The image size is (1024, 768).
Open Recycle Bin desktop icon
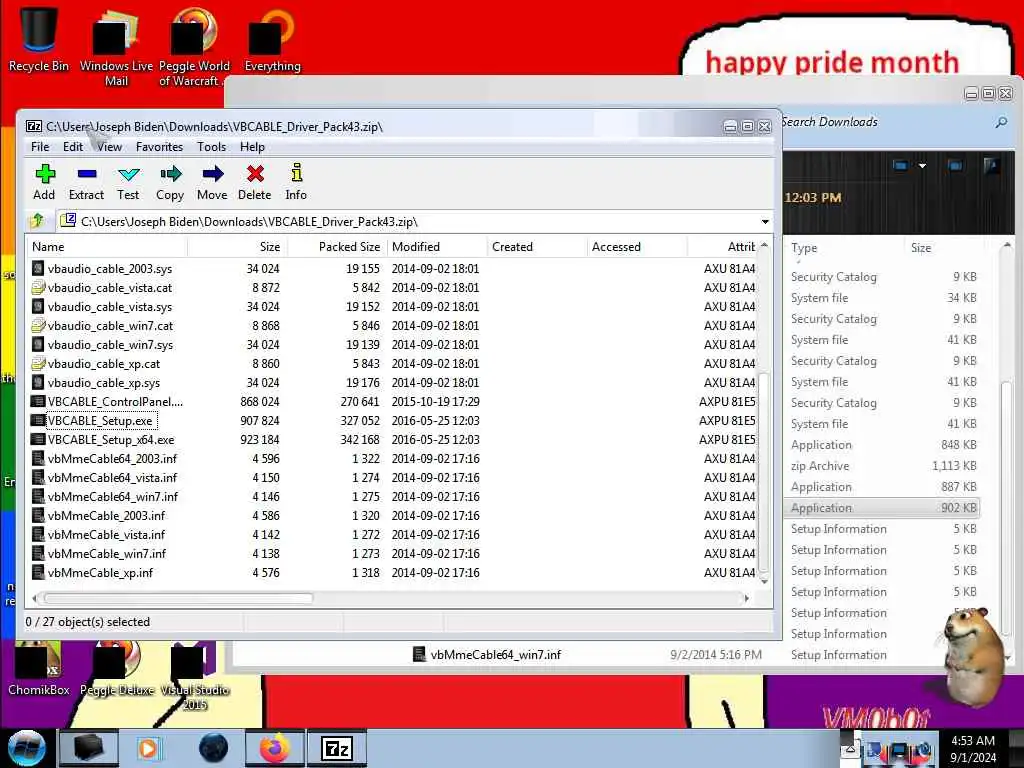tap(39, 39)
